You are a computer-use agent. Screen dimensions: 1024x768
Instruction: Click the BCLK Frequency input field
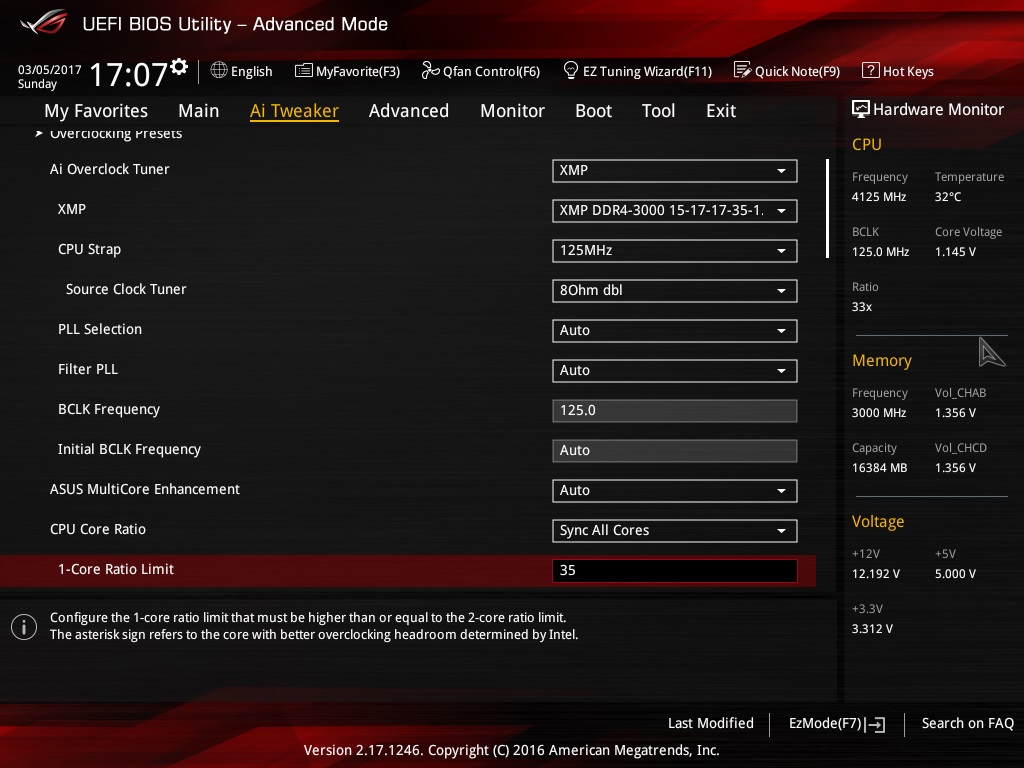click(675, 411)
